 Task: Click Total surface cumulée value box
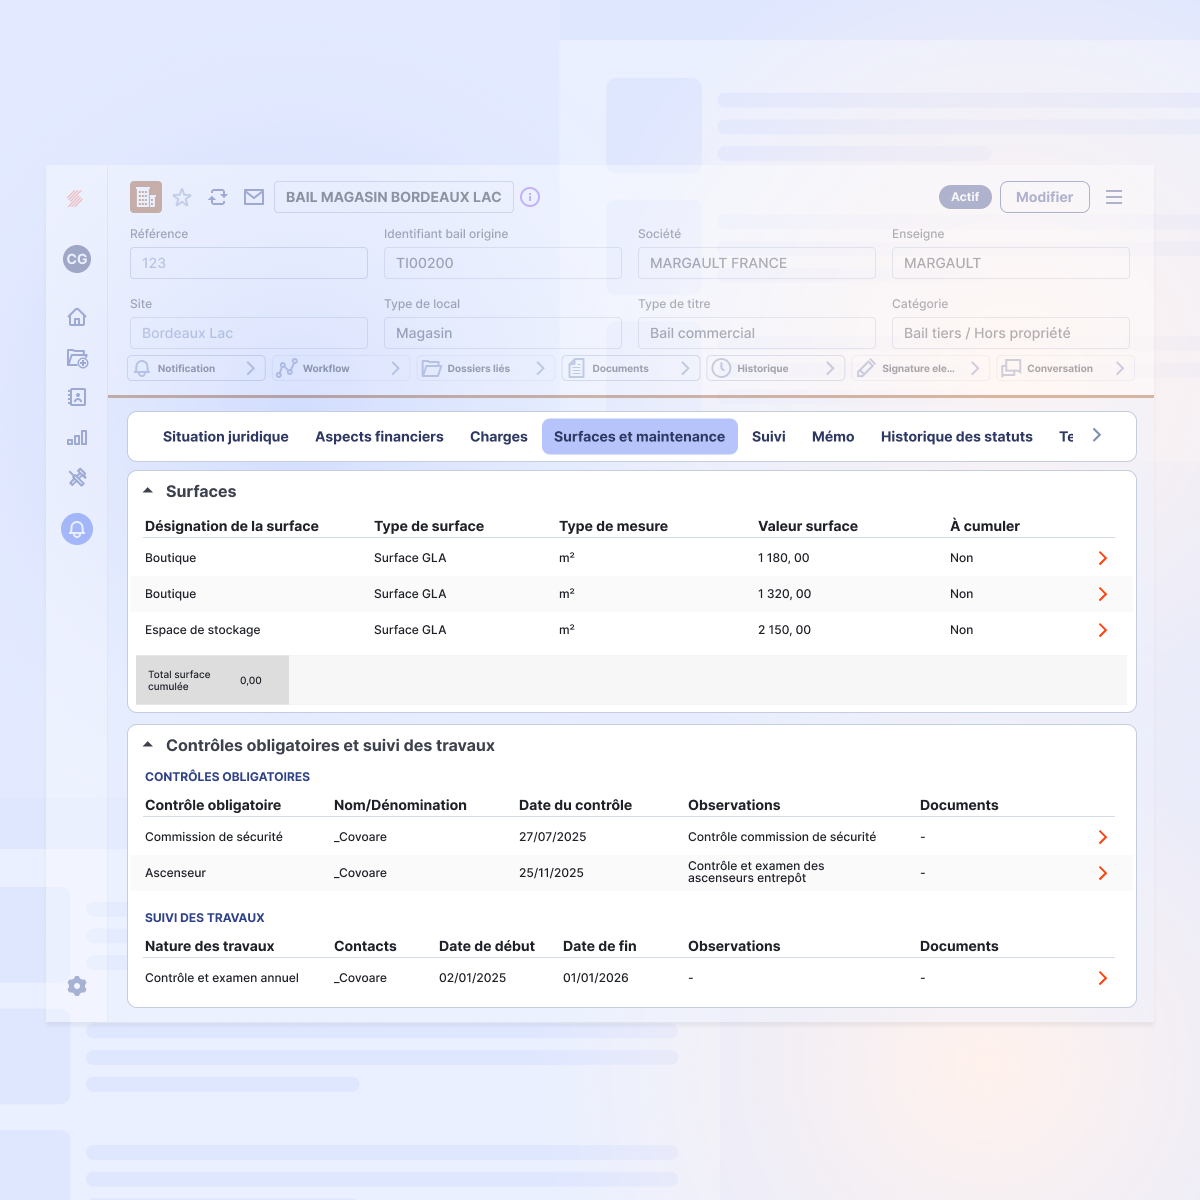tap(212, 680)
